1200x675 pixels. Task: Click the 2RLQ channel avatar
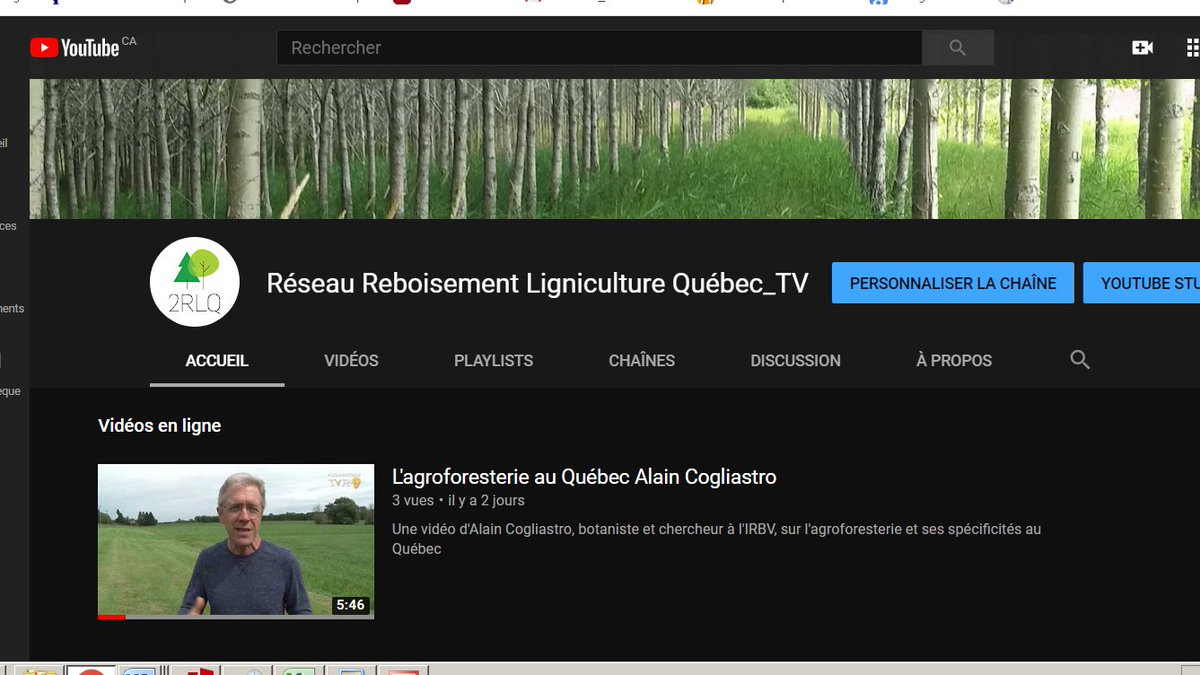tap(194, 283)
